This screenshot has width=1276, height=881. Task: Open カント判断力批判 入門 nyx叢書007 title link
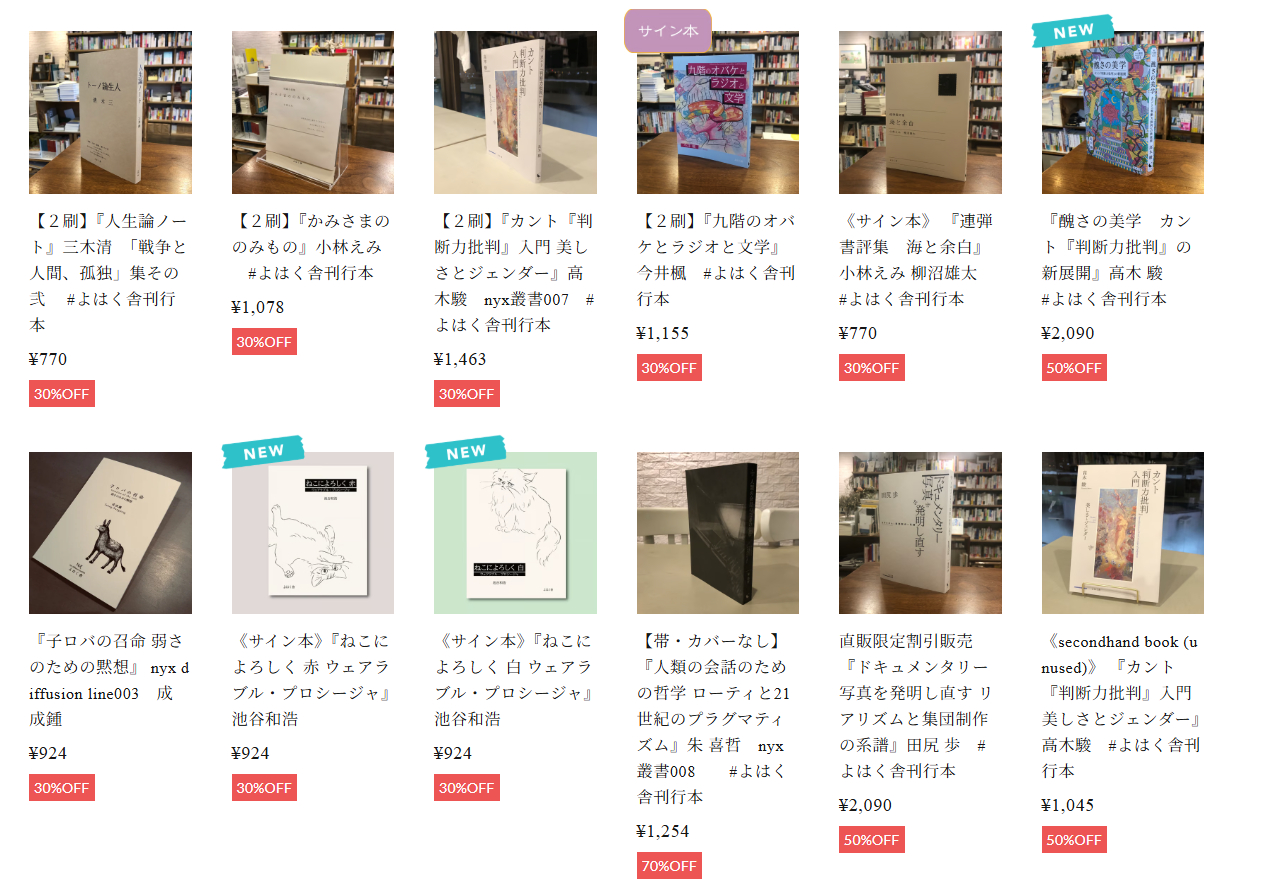click(515, 272)
